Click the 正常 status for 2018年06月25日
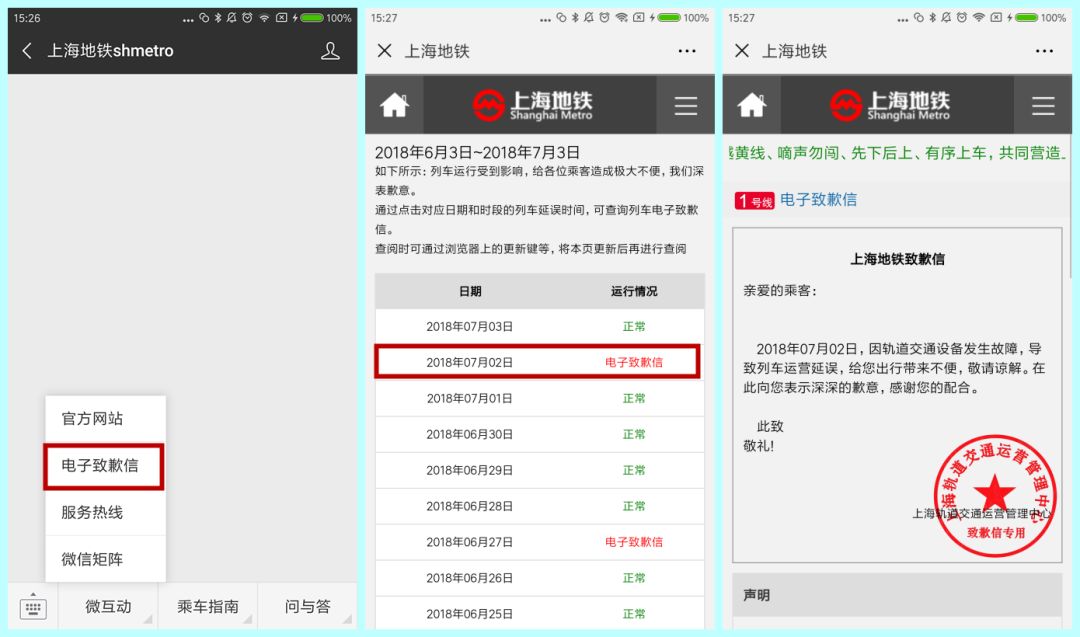This screenshot has width=1080, height=637. click(x=634, y=614)
